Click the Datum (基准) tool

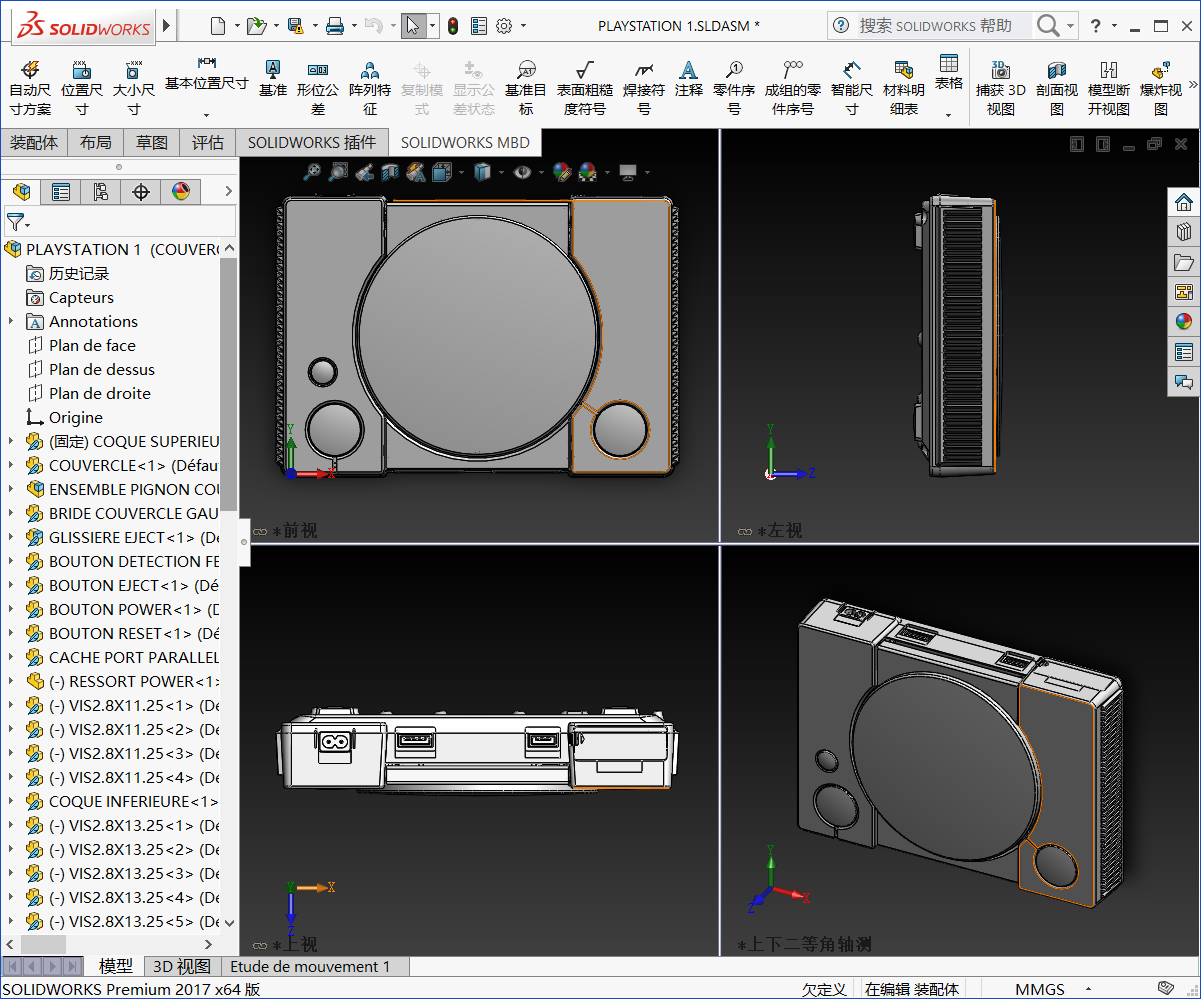pyautogui.click(x=272, y=78)
